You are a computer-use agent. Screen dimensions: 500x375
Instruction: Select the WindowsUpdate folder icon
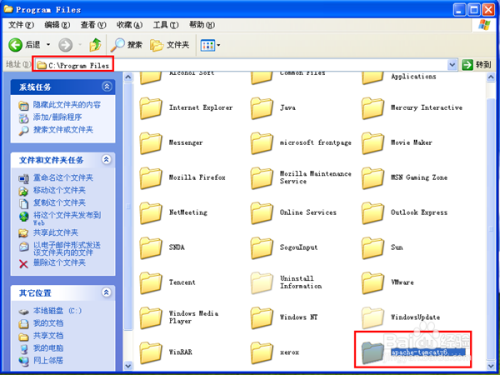[373, 318]
